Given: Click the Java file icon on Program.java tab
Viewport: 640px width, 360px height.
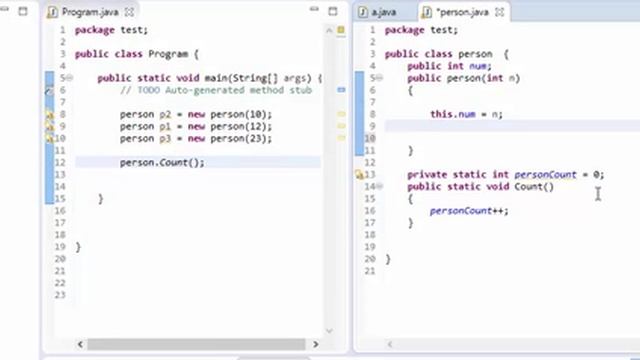Looking at the screenshot, I should (x=52, y=12).
